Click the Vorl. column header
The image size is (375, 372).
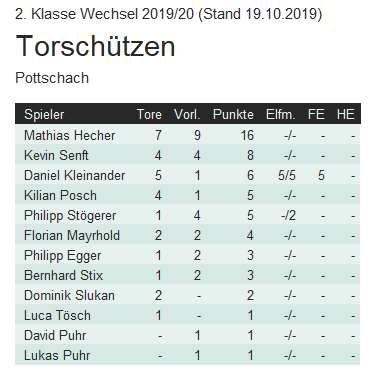click(187, 114)
